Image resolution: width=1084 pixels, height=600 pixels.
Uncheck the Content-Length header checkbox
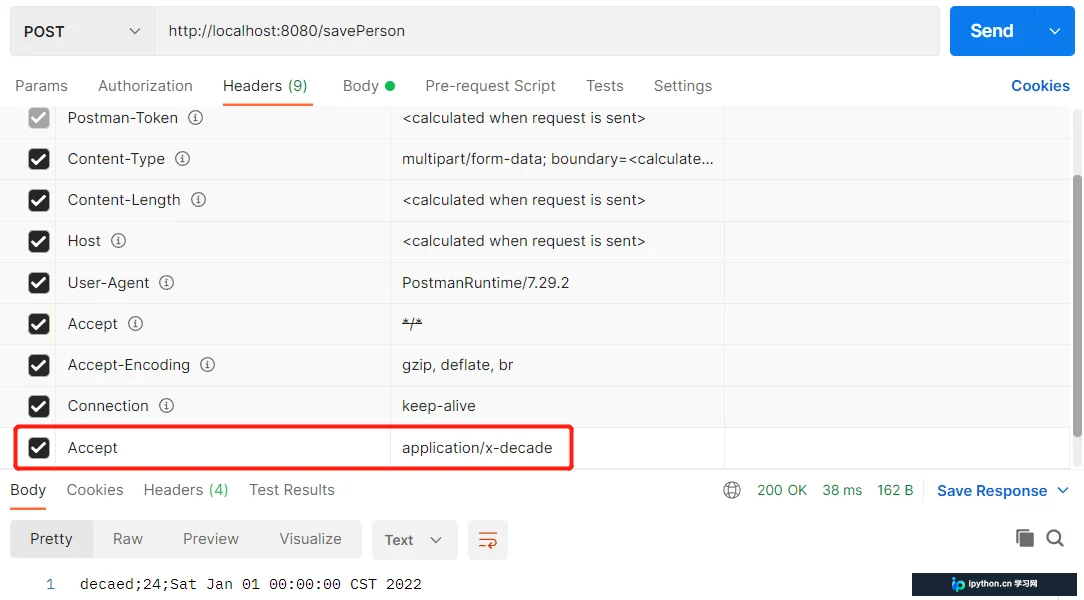(39, 200)
